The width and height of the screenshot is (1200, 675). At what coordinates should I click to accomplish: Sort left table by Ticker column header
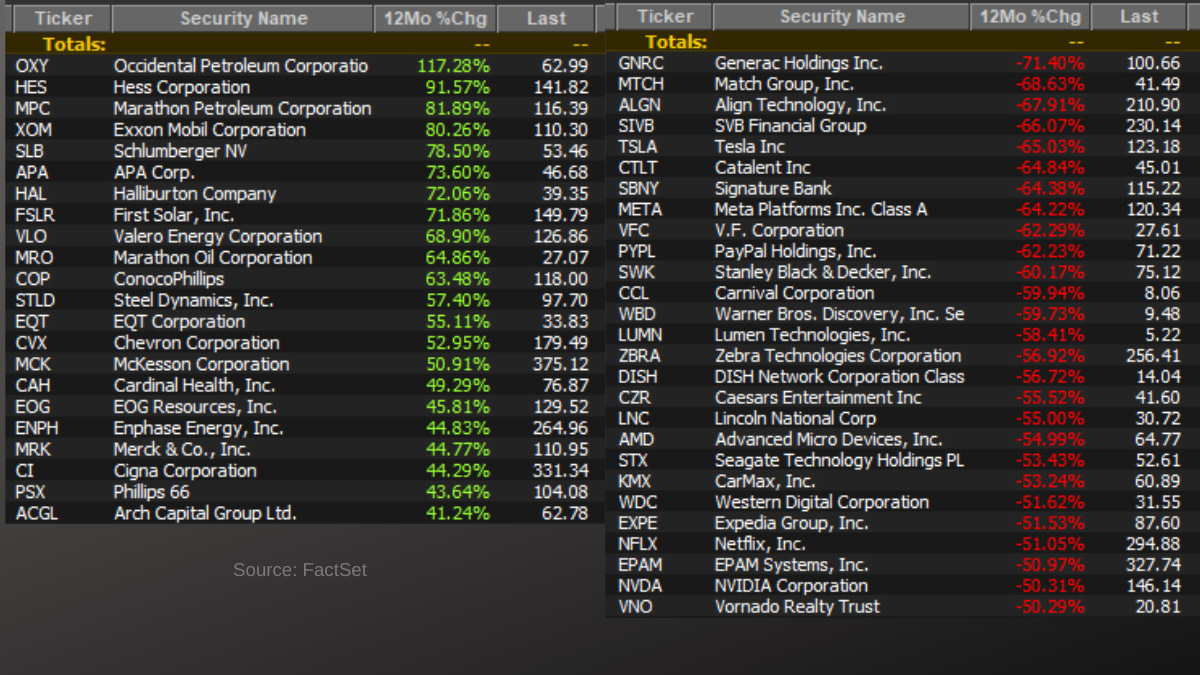tap(62, 18)
